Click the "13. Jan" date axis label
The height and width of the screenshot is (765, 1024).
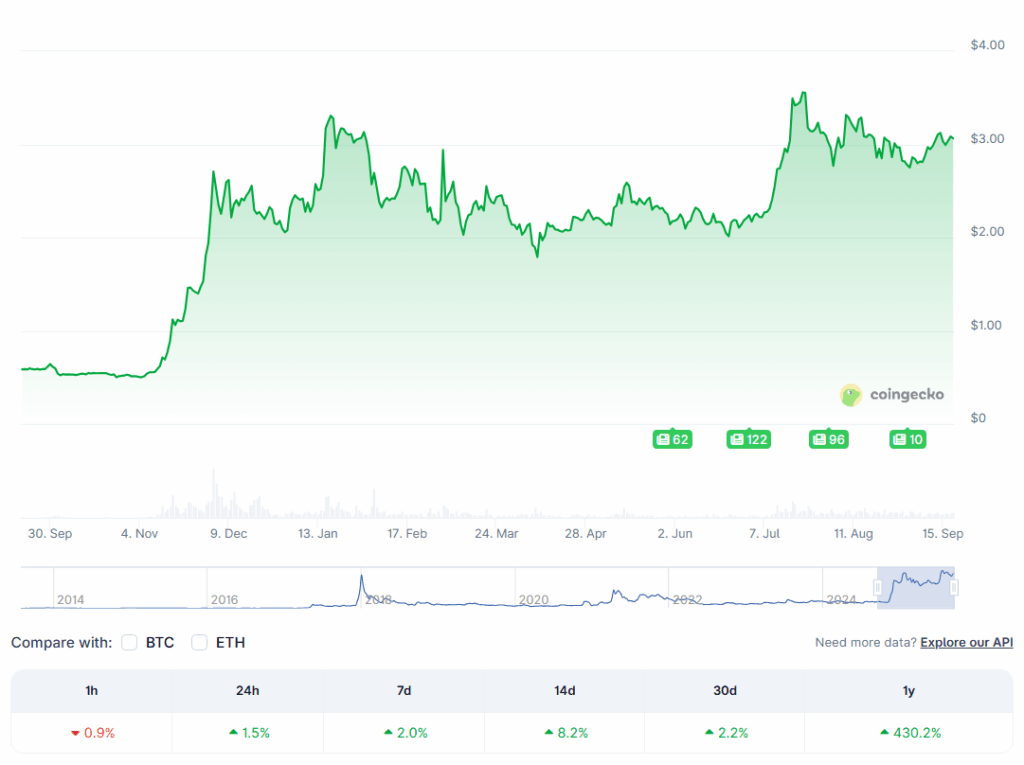pos(318,533)
